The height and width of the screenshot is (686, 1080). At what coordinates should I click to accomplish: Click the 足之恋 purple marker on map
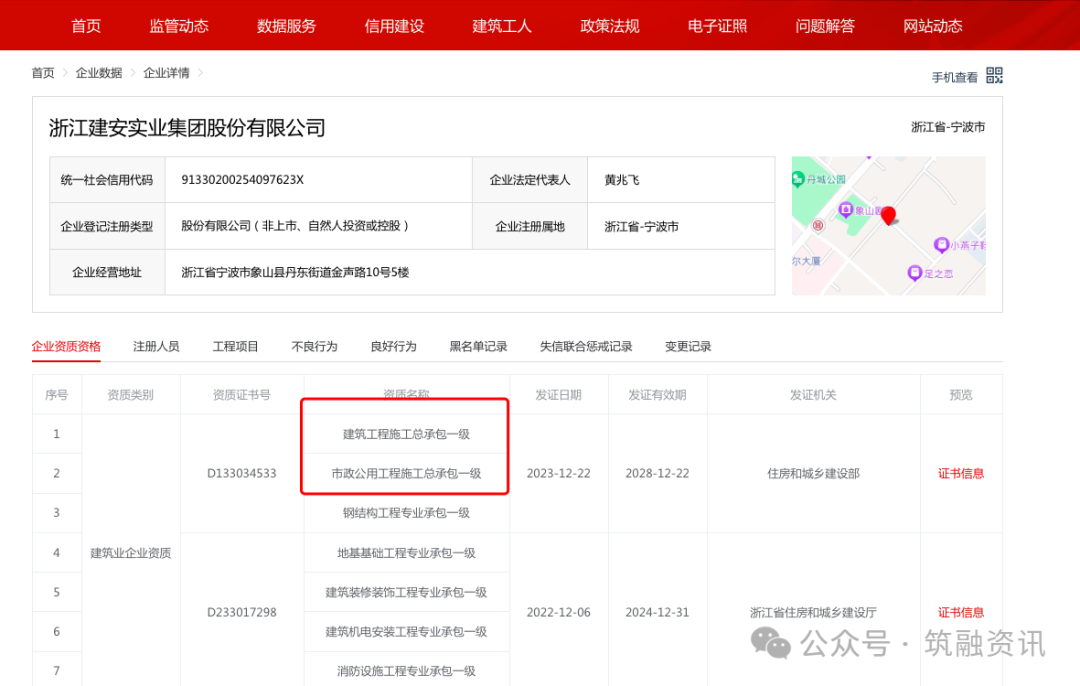[x=915, y=273]
